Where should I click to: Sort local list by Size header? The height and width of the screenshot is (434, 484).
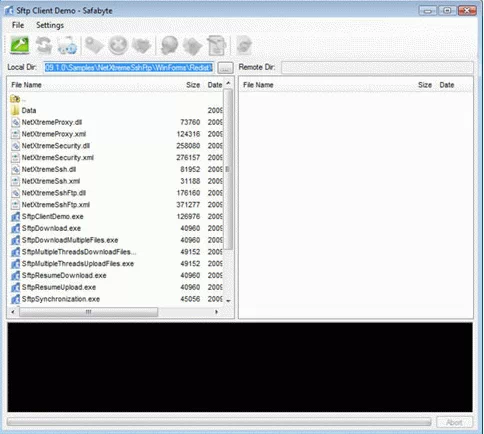193,85
